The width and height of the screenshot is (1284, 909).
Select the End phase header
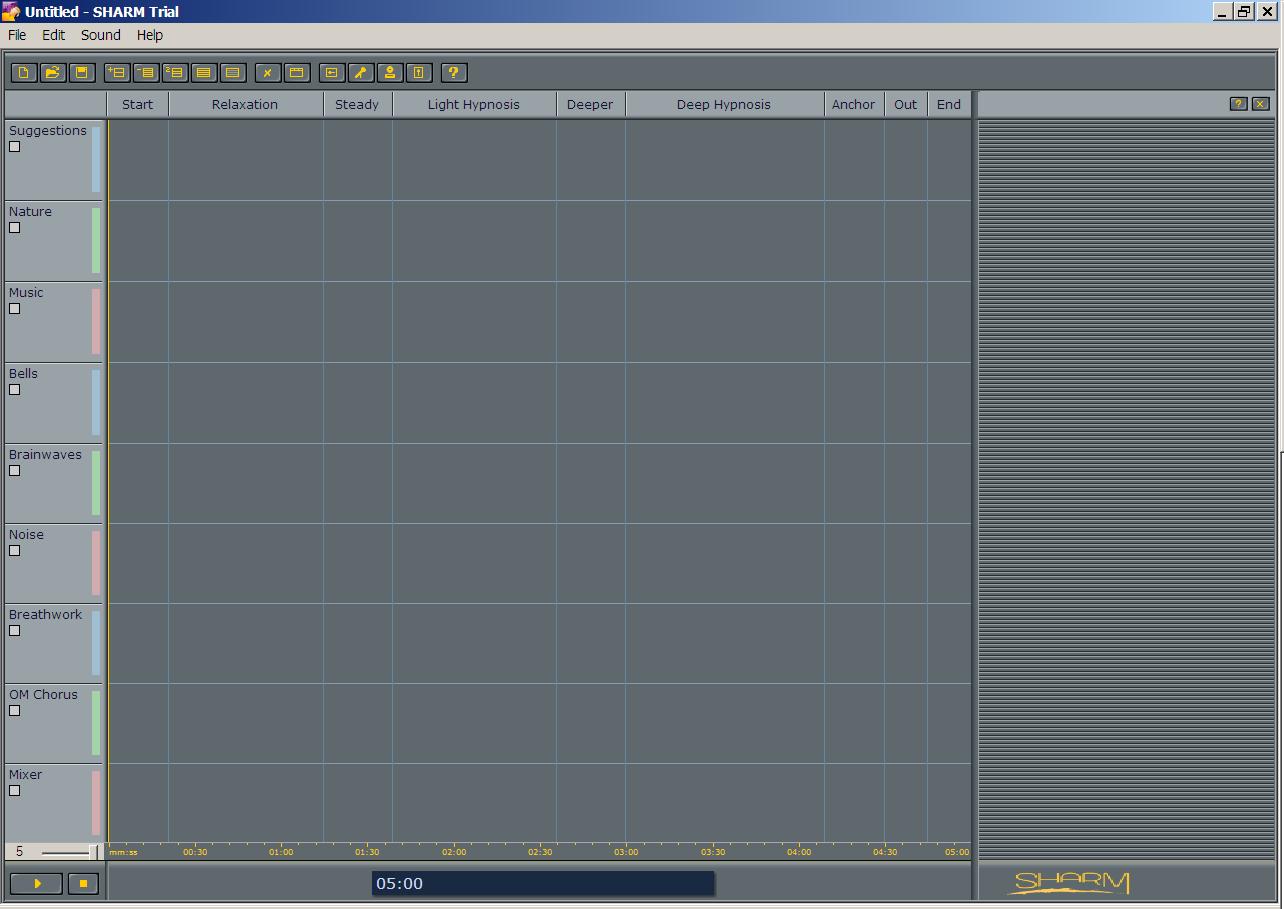(949, 104)
